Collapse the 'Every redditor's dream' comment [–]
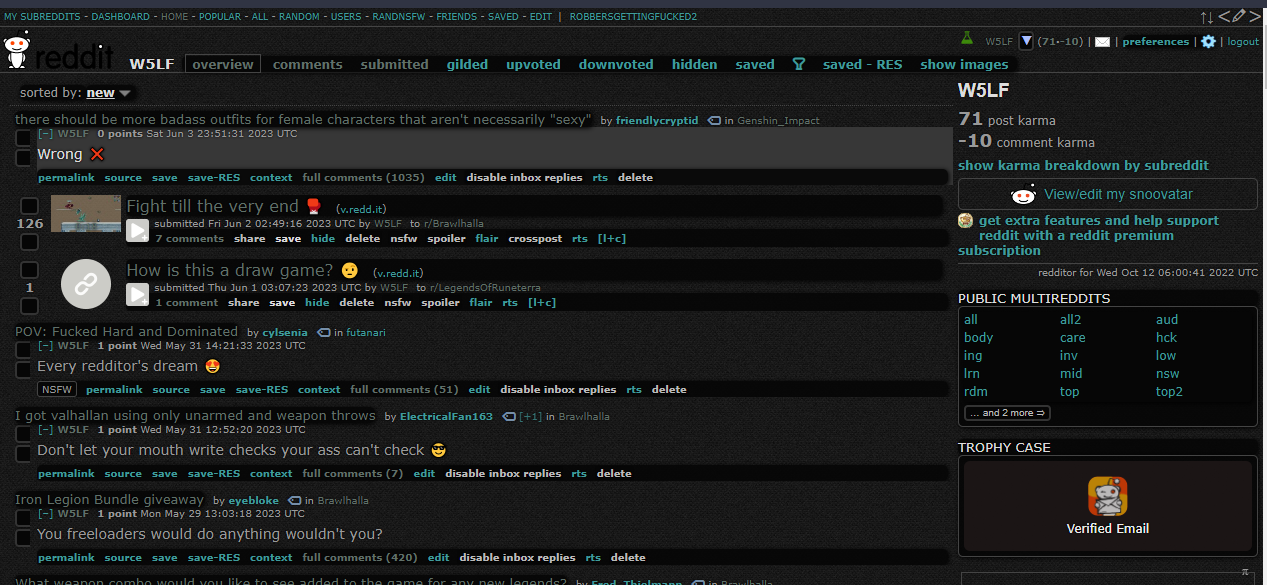Screen dimensions: 1267x585 pos(45,345)
